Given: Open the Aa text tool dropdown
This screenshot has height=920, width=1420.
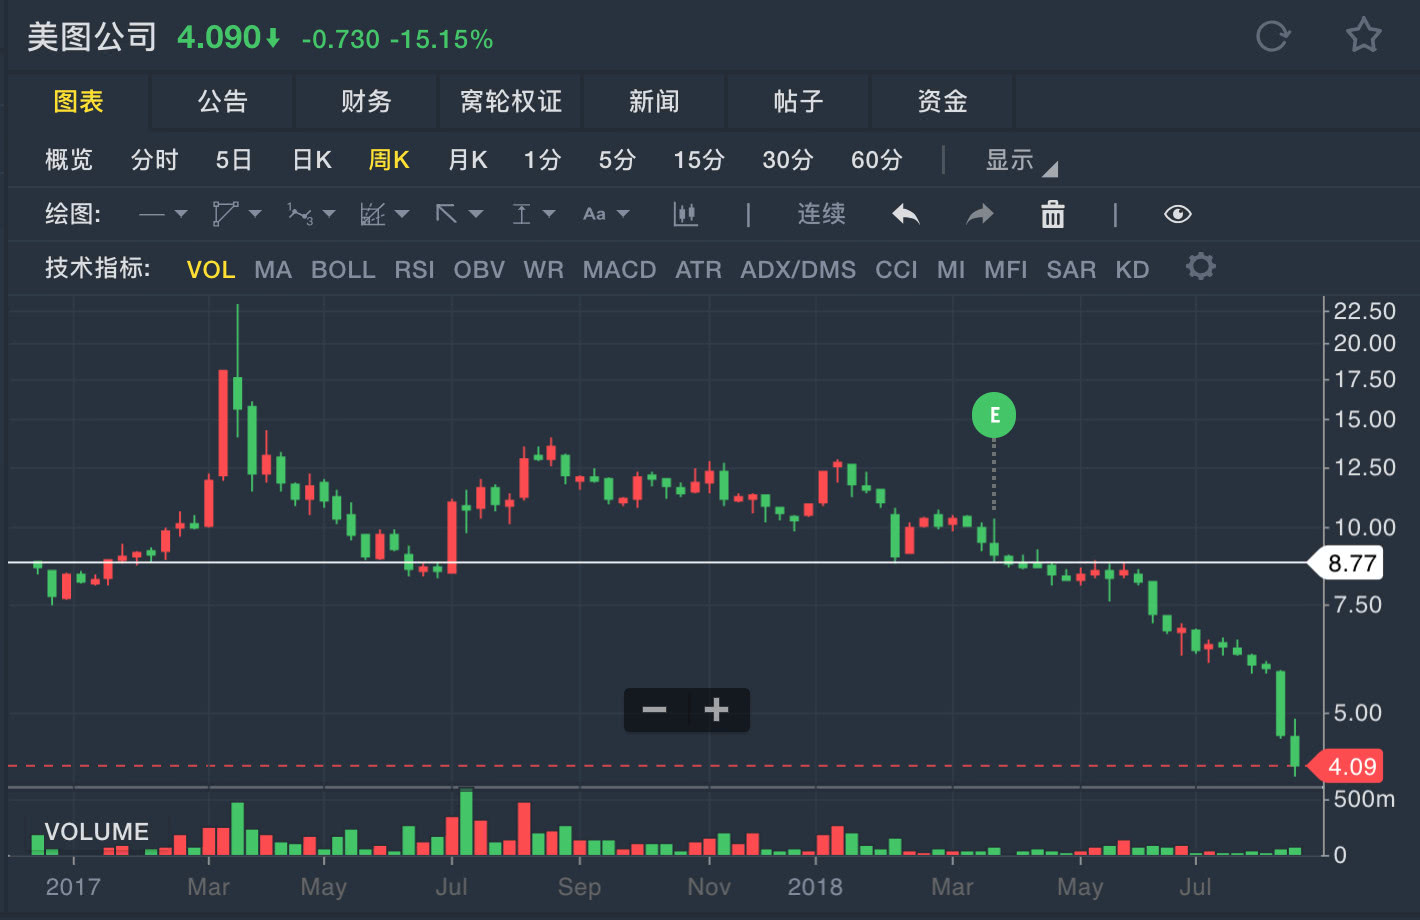Looking at the screenshot, I should tap(606, 214).
